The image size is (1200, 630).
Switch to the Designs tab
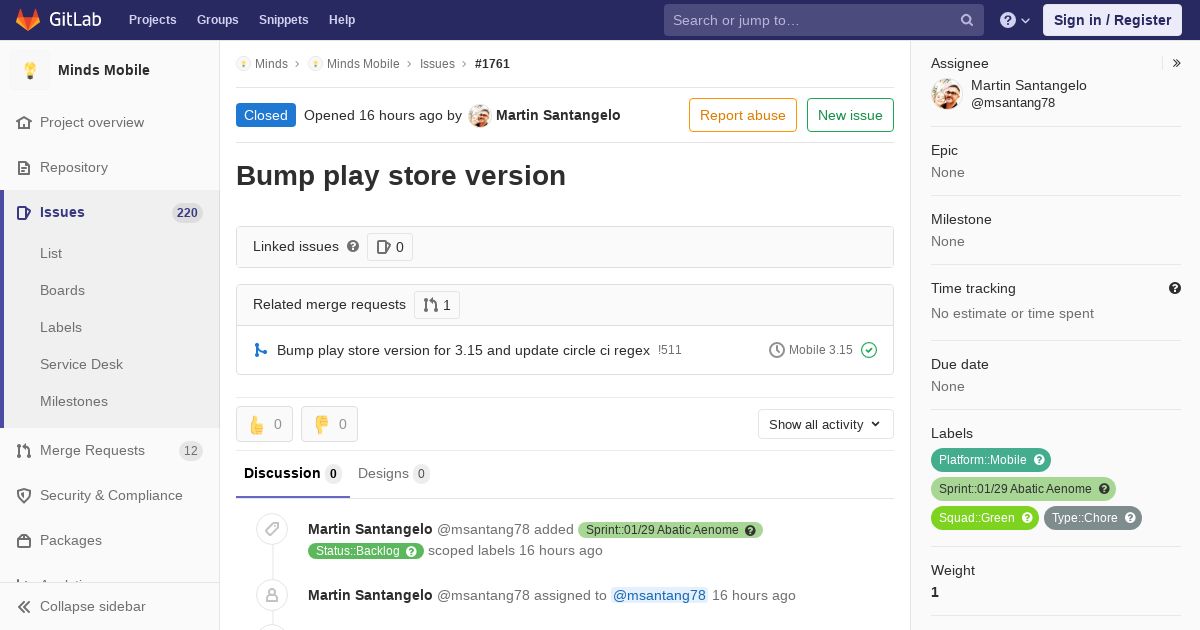tap(392, 474)
